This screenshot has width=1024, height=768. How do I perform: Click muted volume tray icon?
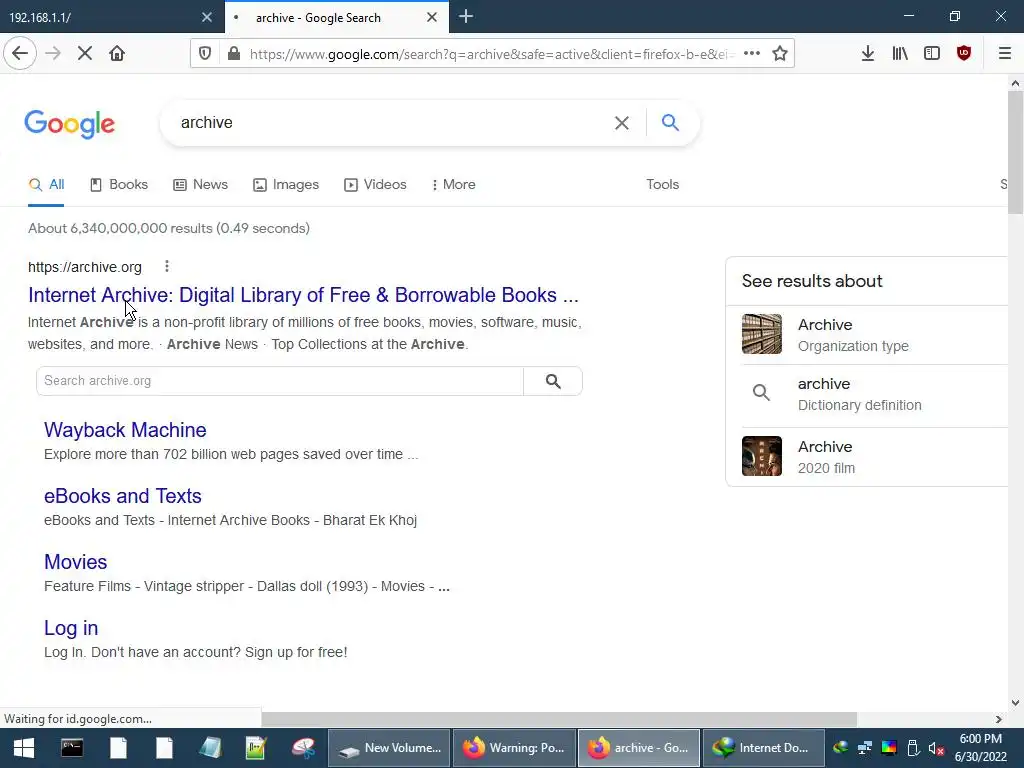[x=936, y=748]
